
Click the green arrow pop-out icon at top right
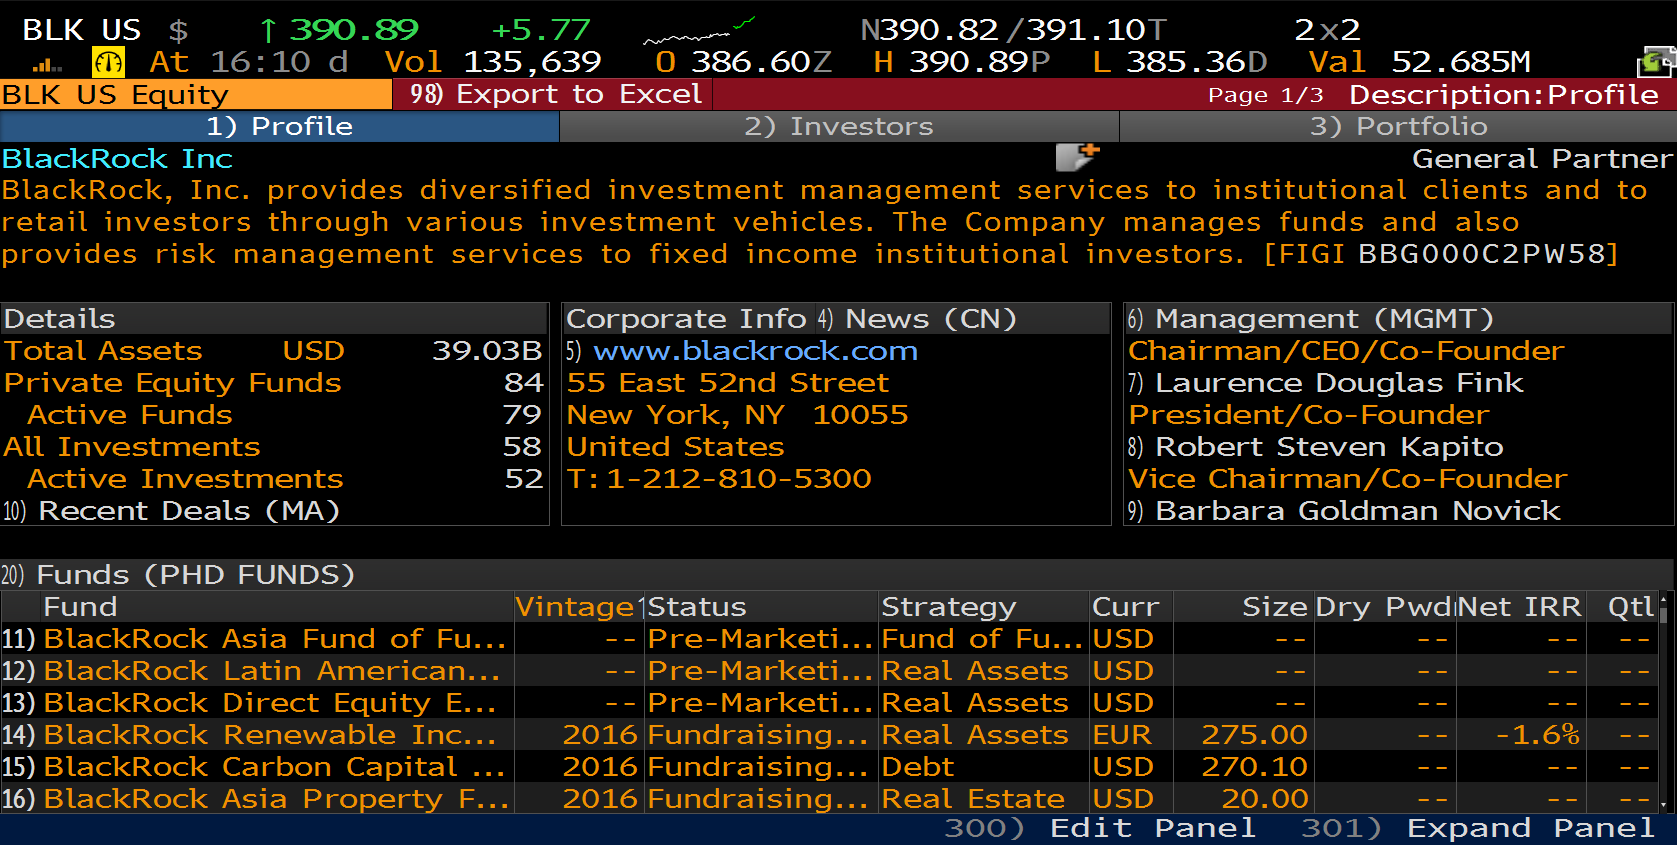(1655, 63)
